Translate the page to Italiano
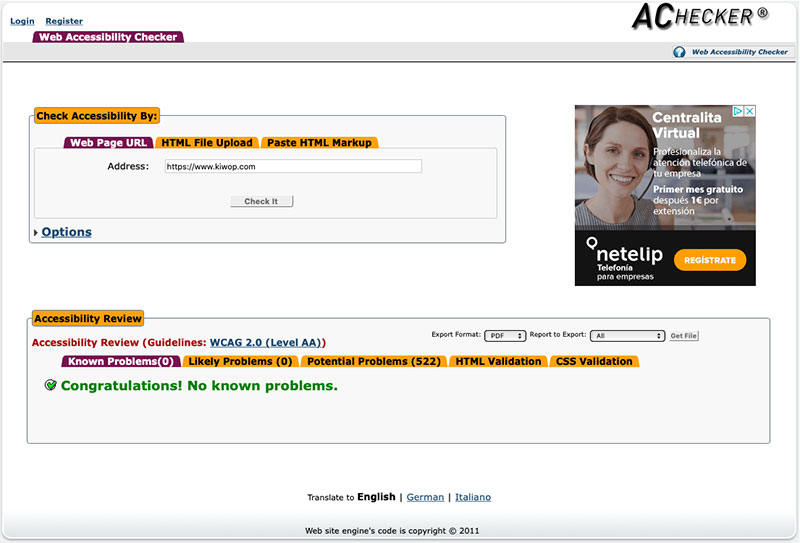Screen dimensions: 800x543 tap(473, 497)
